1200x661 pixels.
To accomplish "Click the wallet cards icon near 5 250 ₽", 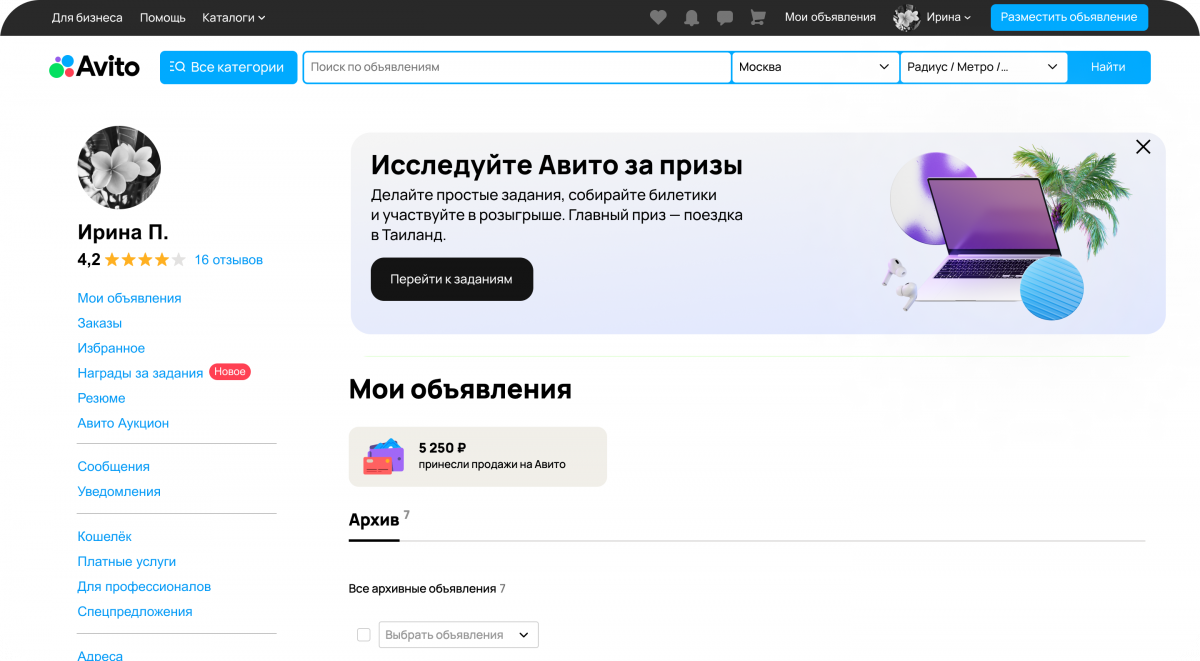I will (x=383, y=457).
